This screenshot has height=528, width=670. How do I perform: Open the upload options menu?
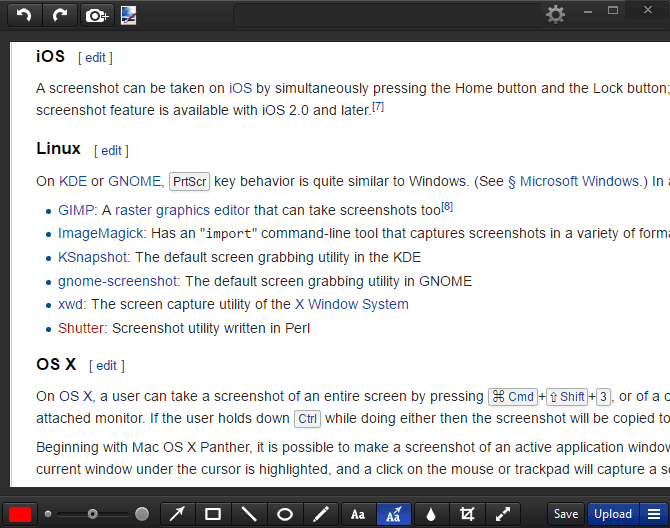coord(654,514)
